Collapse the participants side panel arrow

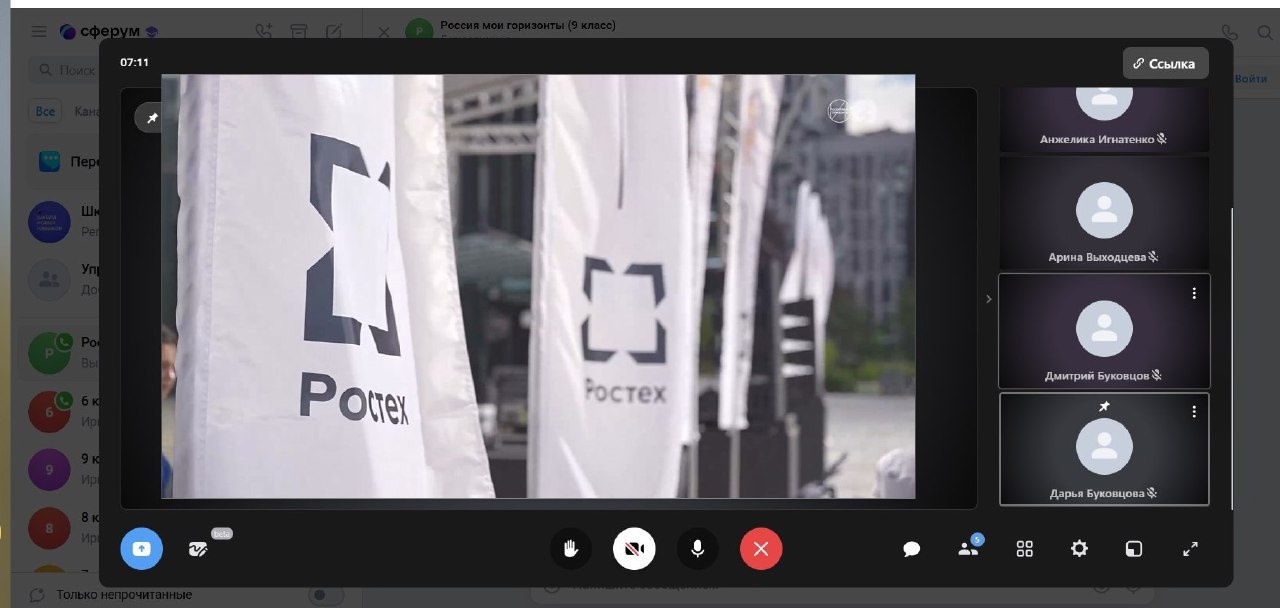click(989, 299)
